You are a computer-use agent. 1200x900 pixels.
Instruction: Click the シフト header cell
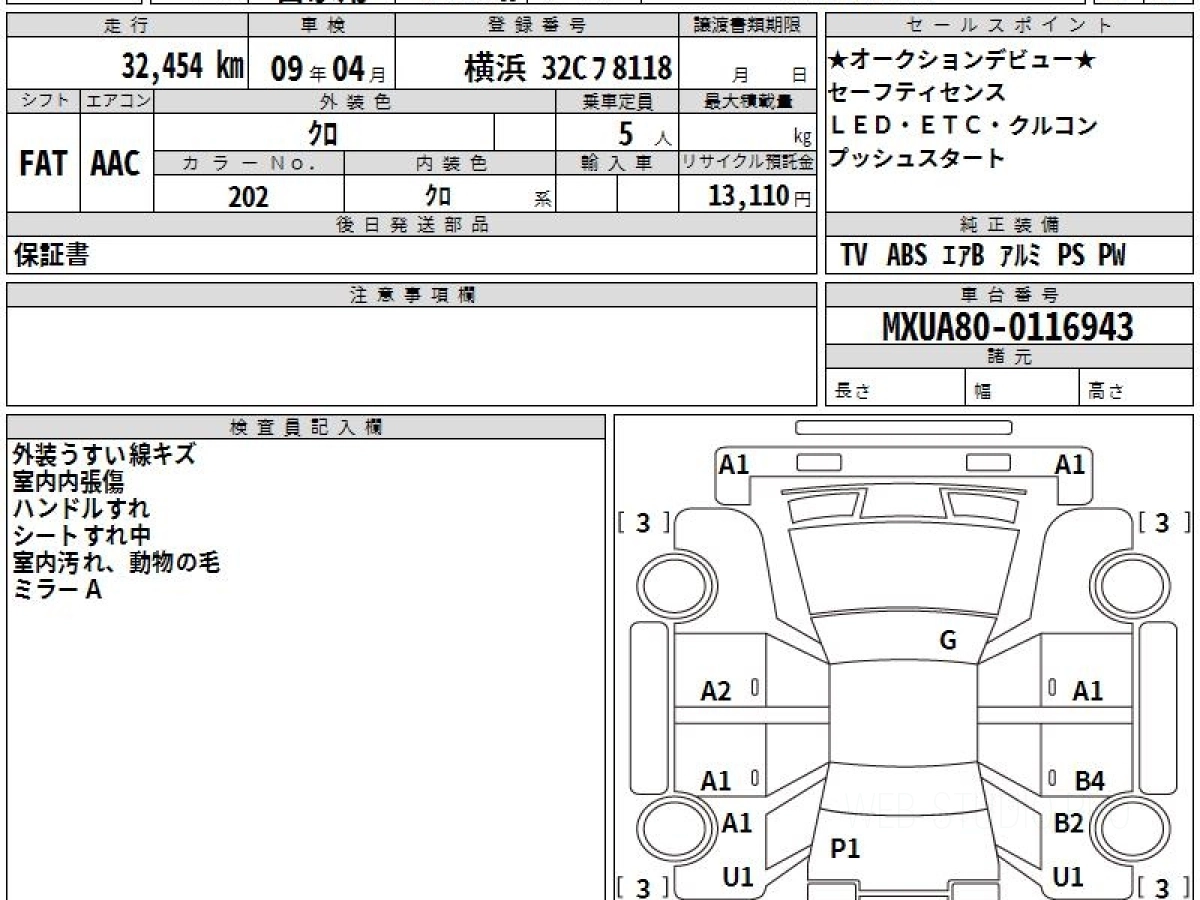pyautogui.click(x=43, y=100)
